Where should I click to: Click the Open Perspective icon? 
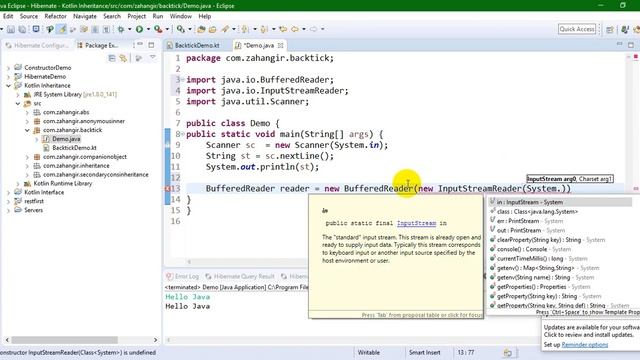[x=610, y=29]
